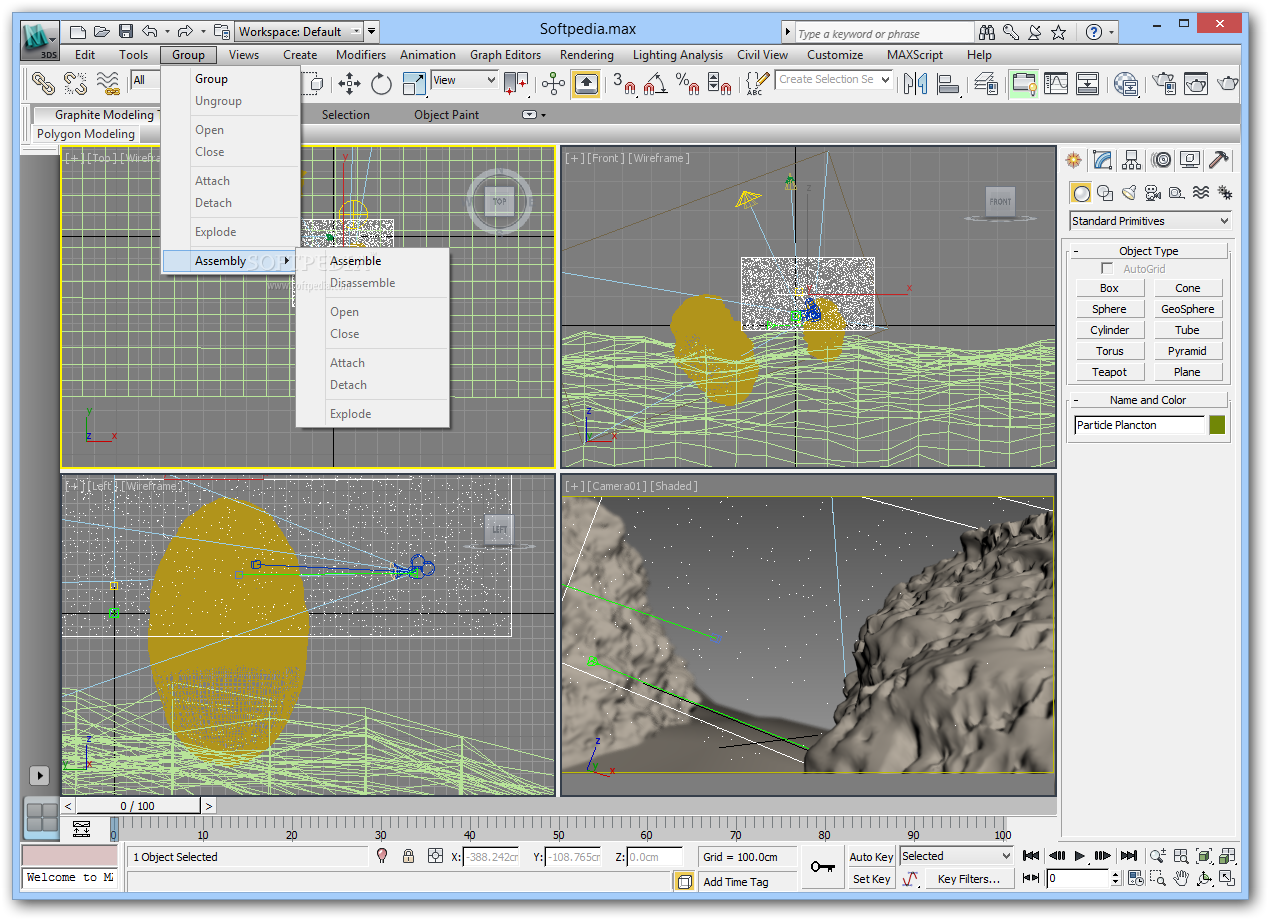The height and width of the screenshot is (920, 1269).
Task: Switch to the Selection ribbon tab
Action: coord(345,115)
